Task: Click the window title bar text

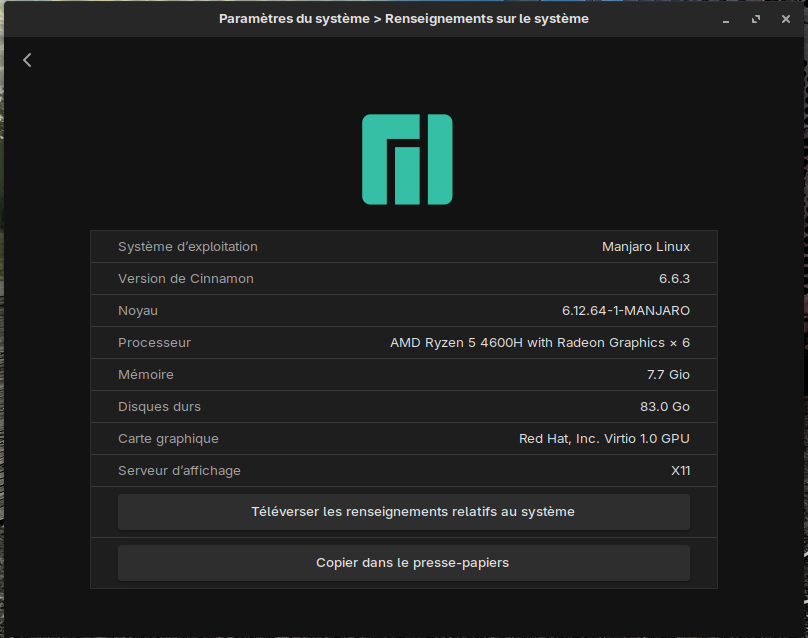Action: pyautogui.click(x=403, y=19)
